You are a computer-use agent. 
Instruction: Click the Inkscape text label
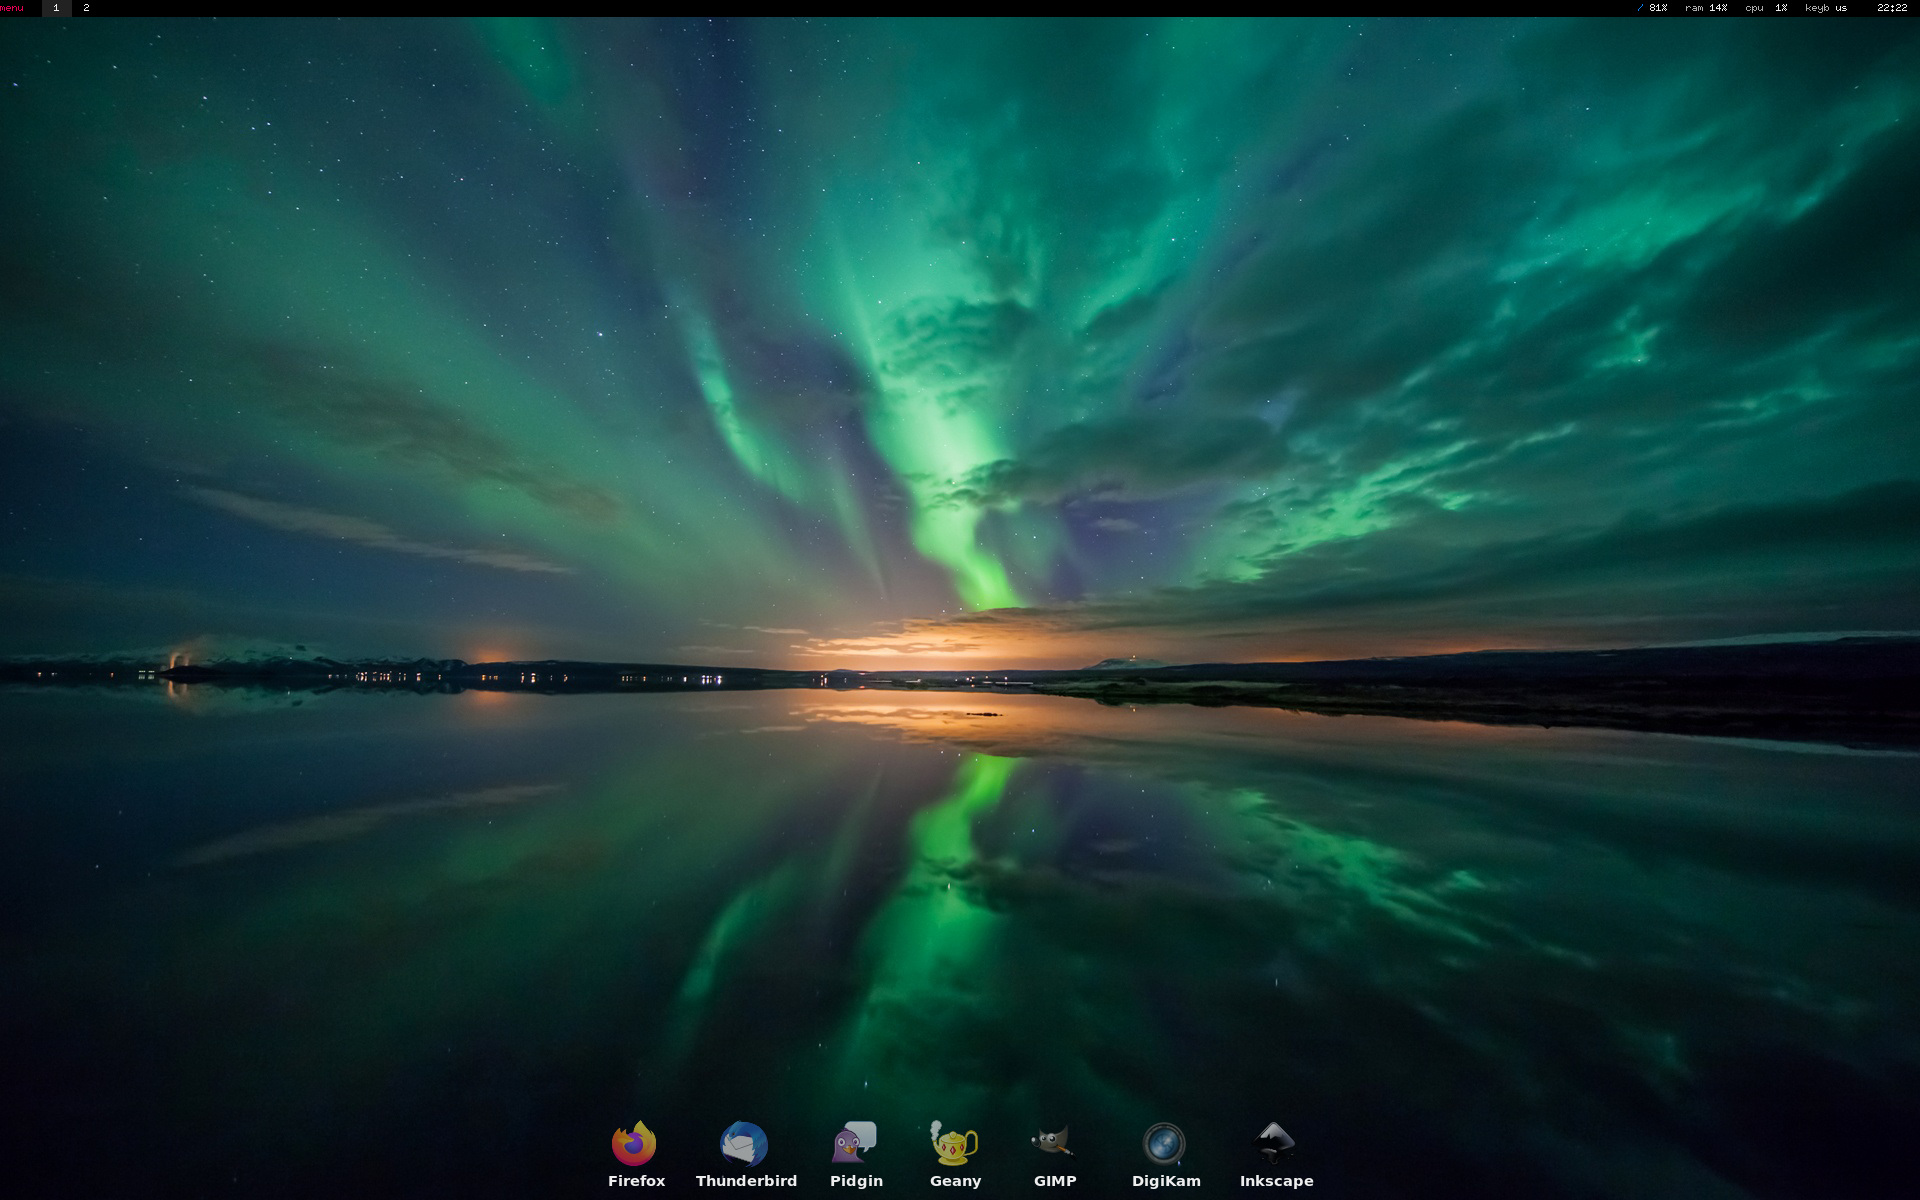coord(1276,1181)
